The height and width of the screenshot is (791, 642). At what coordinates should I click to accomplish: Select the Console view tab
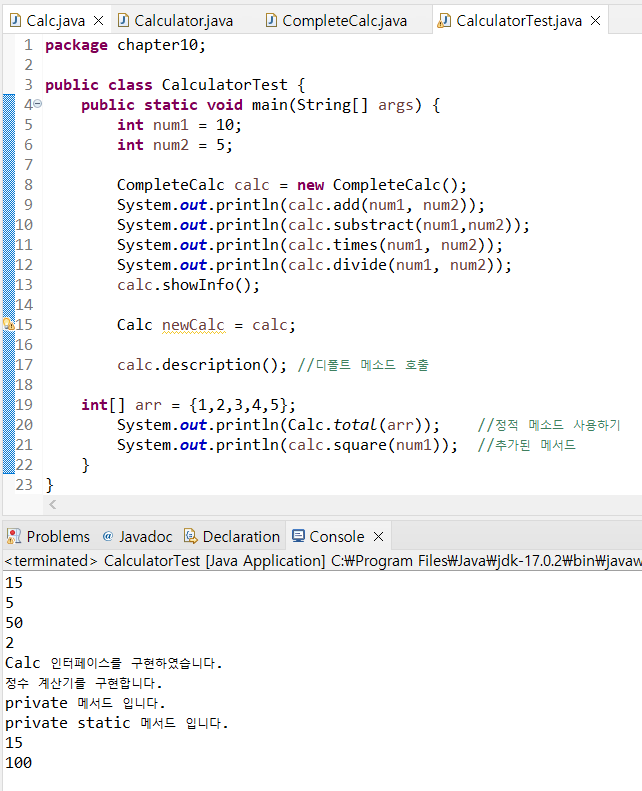click(337, 536)
